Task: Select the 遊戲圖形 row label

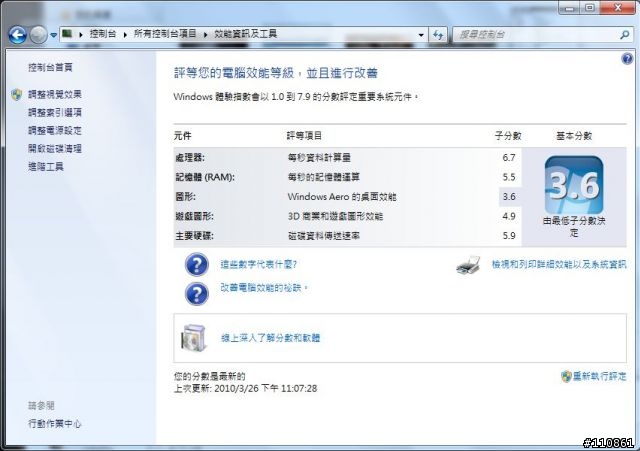Action: (194, 216)
